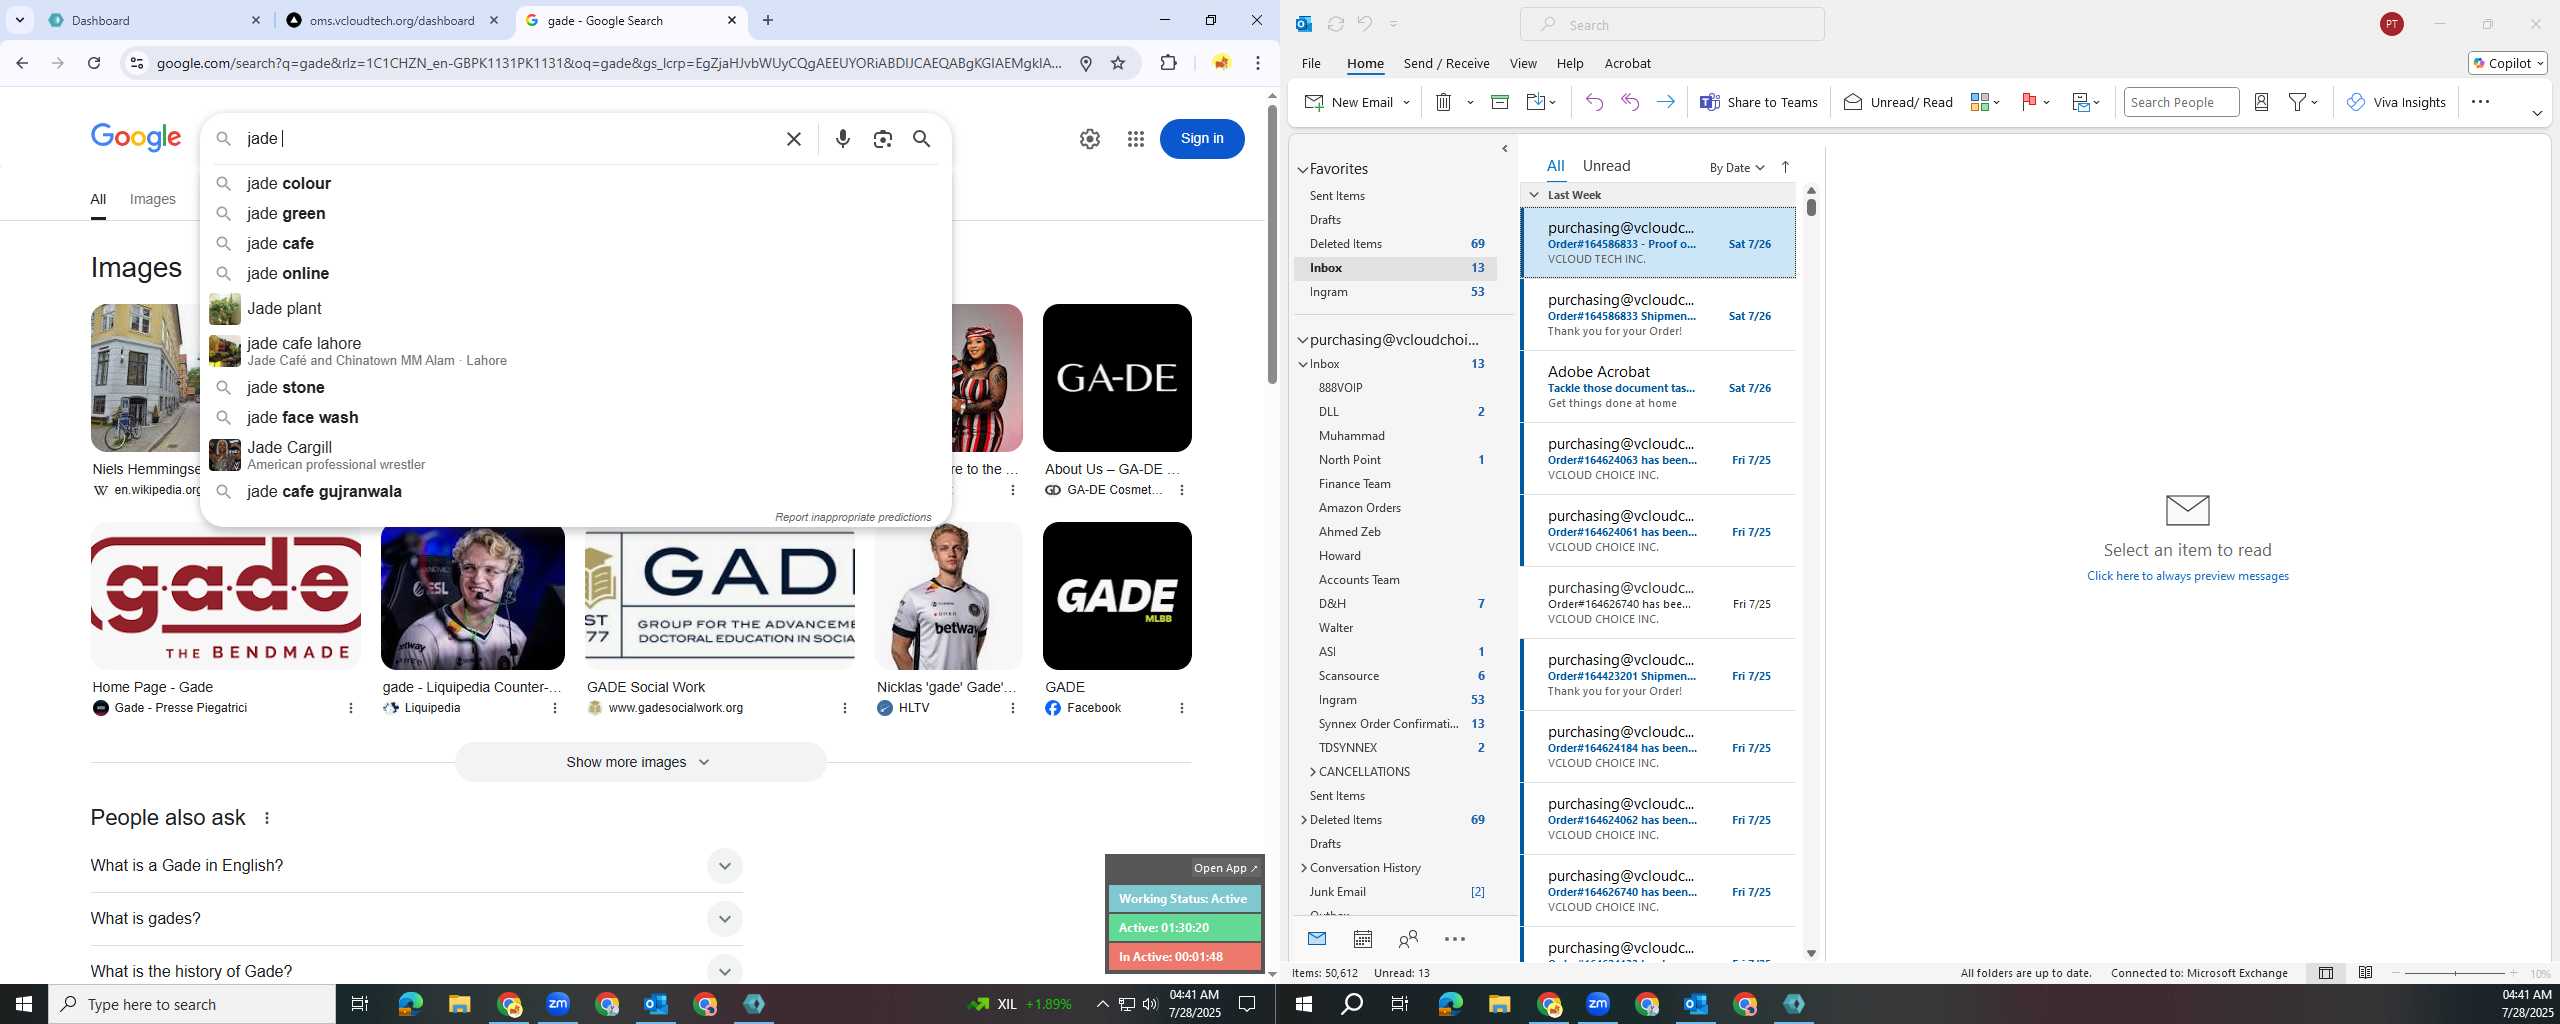Switch to Unread messages tab
2560x1024 pixels.
point(1606,166)
